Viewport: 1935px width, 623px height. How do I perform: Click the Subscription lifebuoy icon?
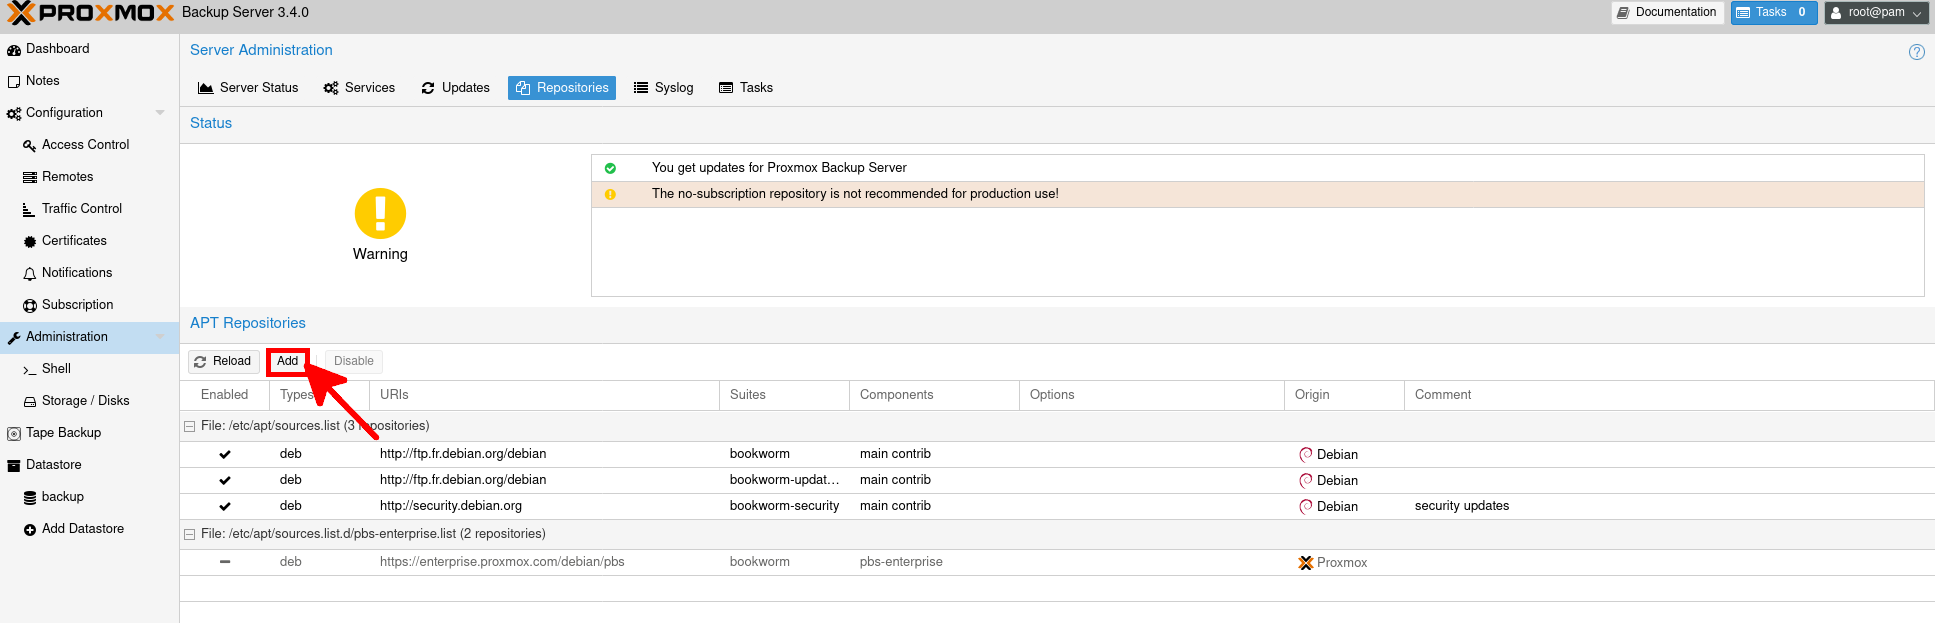click(30, 305)
